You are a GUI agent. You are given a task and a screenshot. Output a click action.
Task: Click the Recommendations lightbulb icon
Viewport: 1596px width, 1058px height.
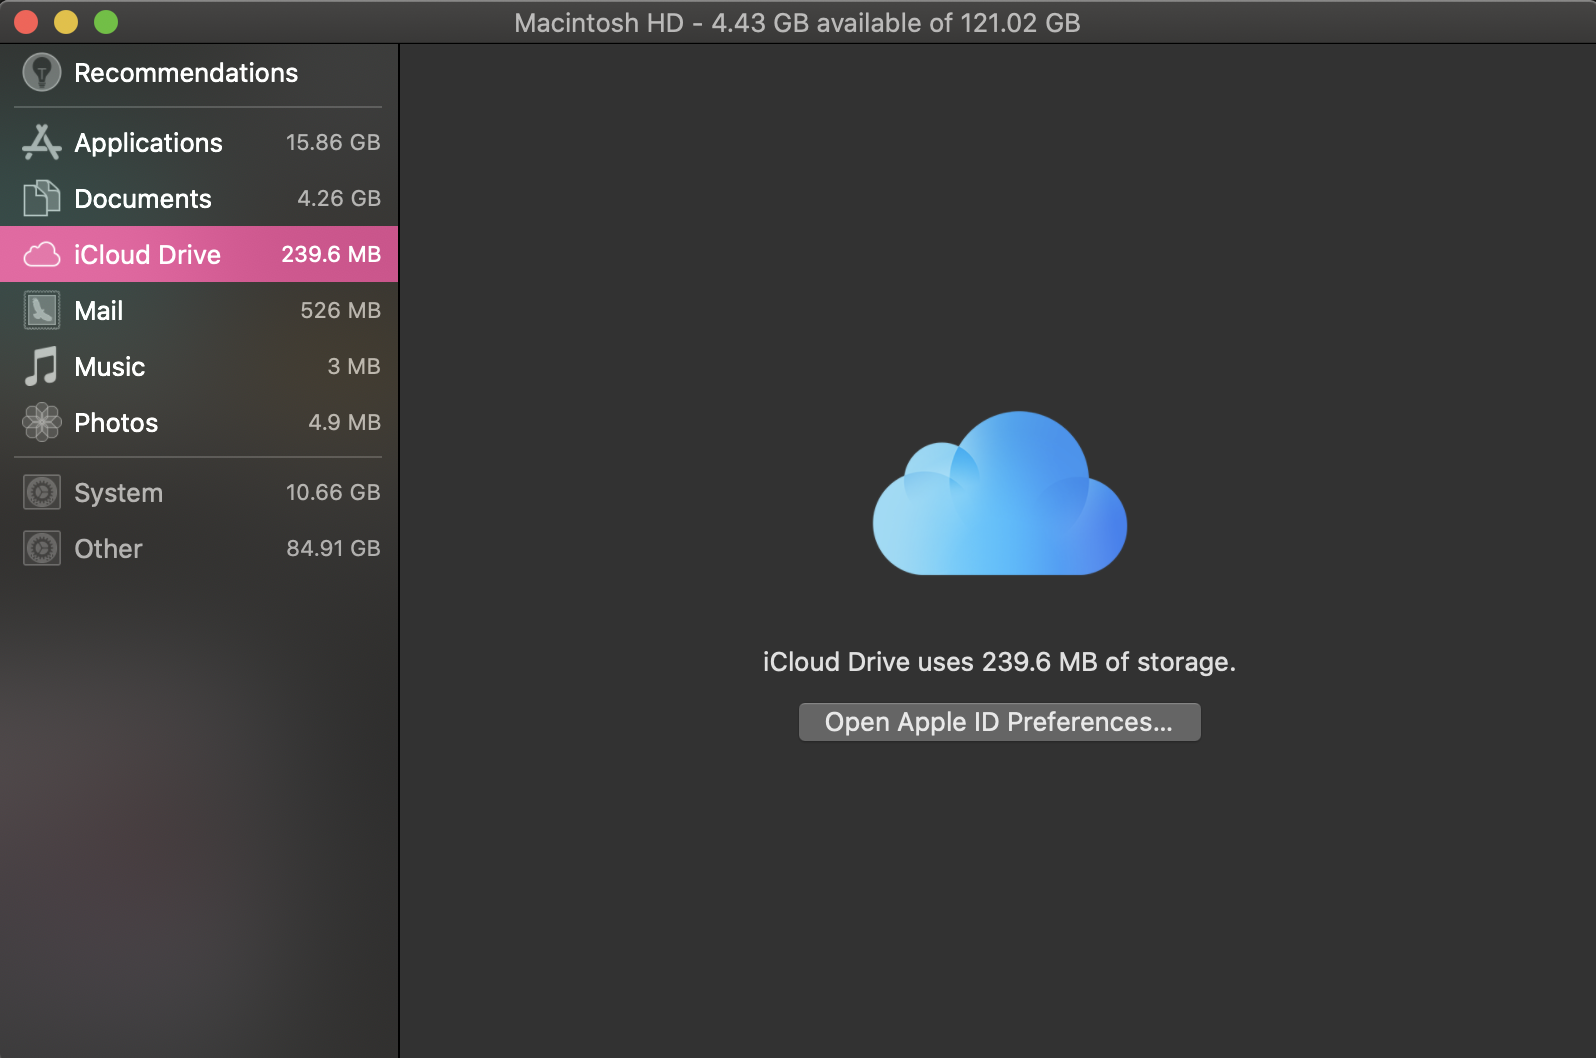coord(42,72)
